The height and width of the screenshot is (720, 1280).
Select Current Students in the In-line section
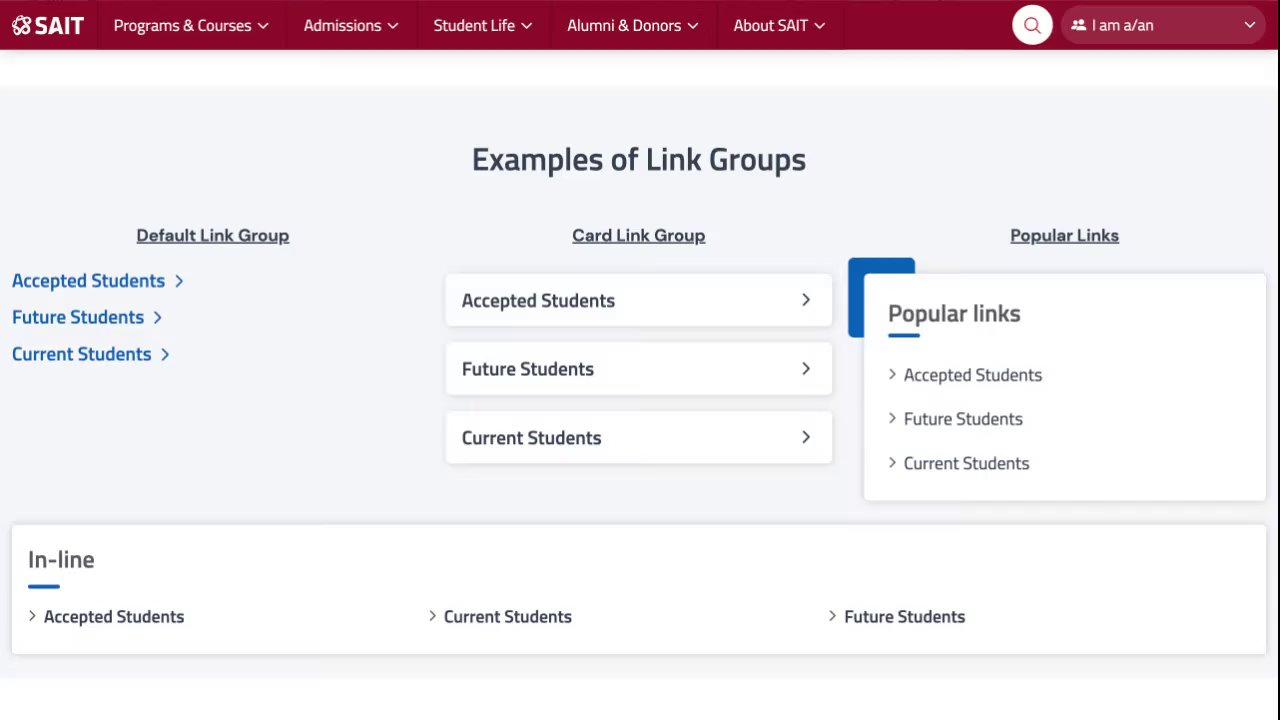[x=507, y=617]
